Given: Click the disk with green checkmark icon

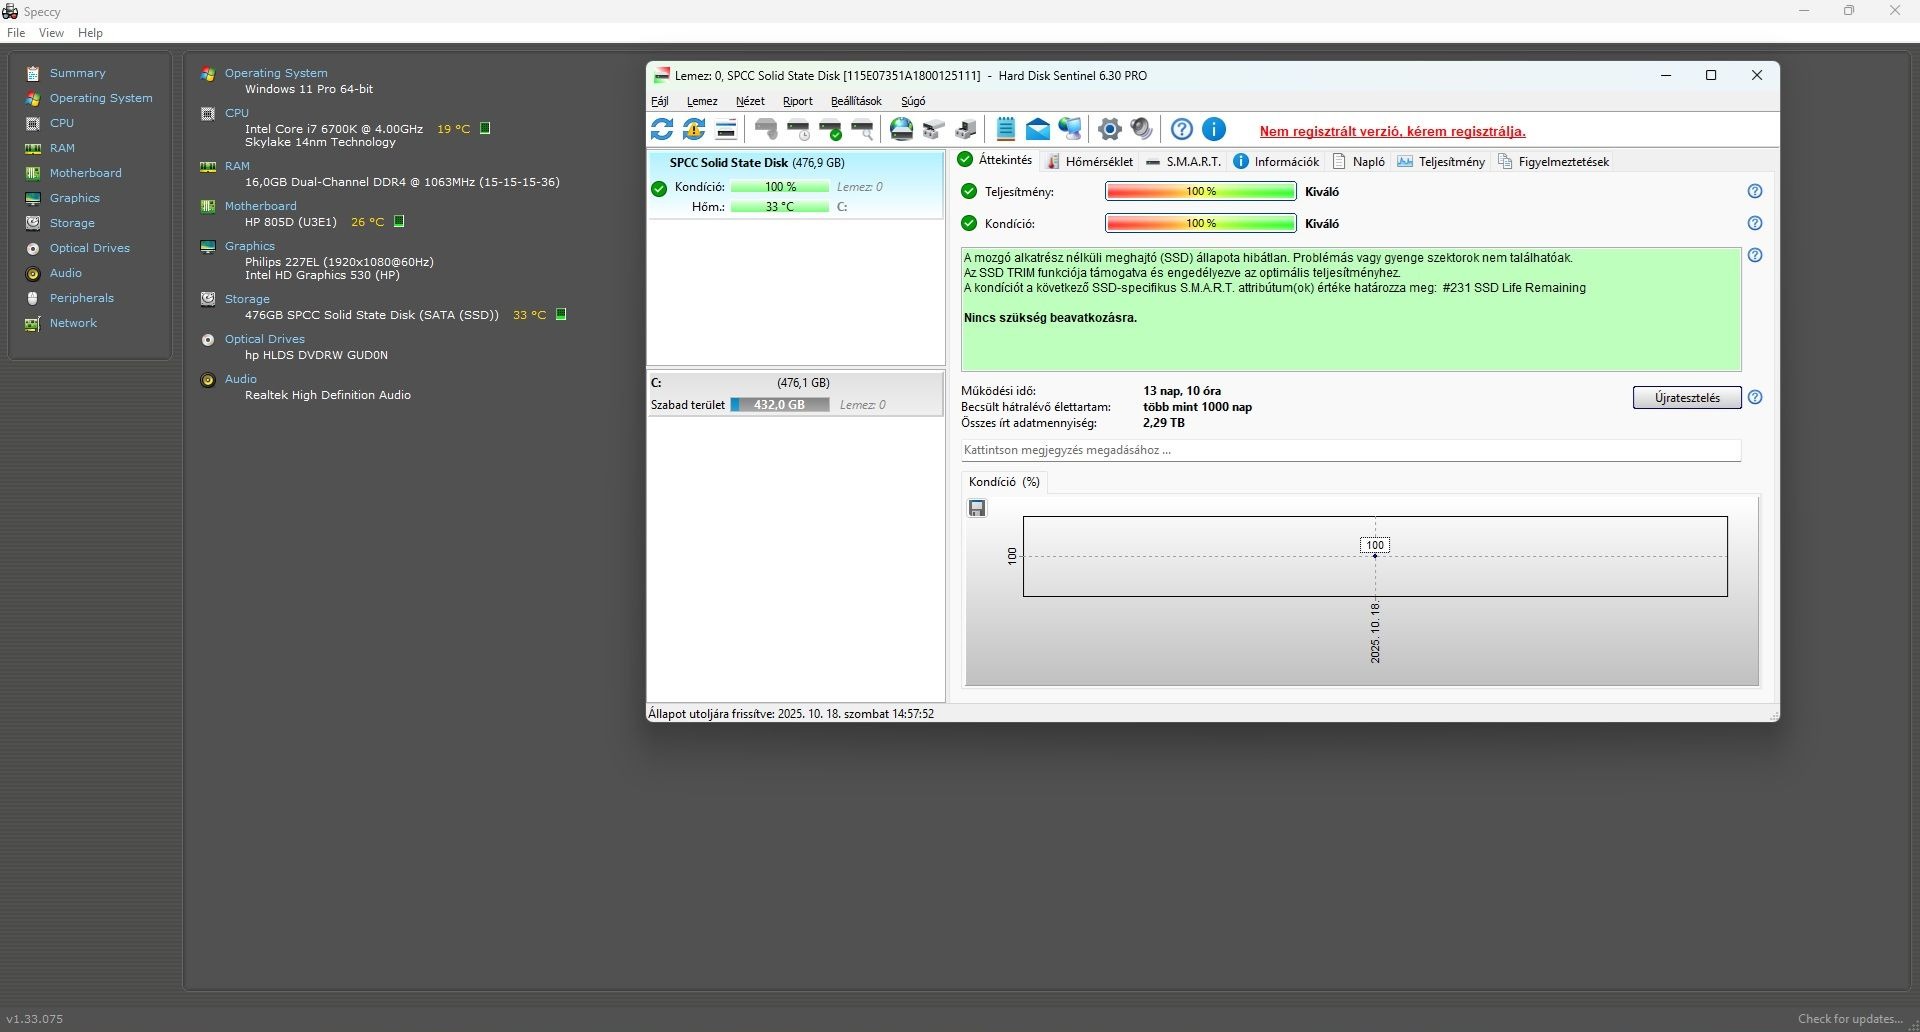Looking at the screenshot, I should [x=830, y=129].
